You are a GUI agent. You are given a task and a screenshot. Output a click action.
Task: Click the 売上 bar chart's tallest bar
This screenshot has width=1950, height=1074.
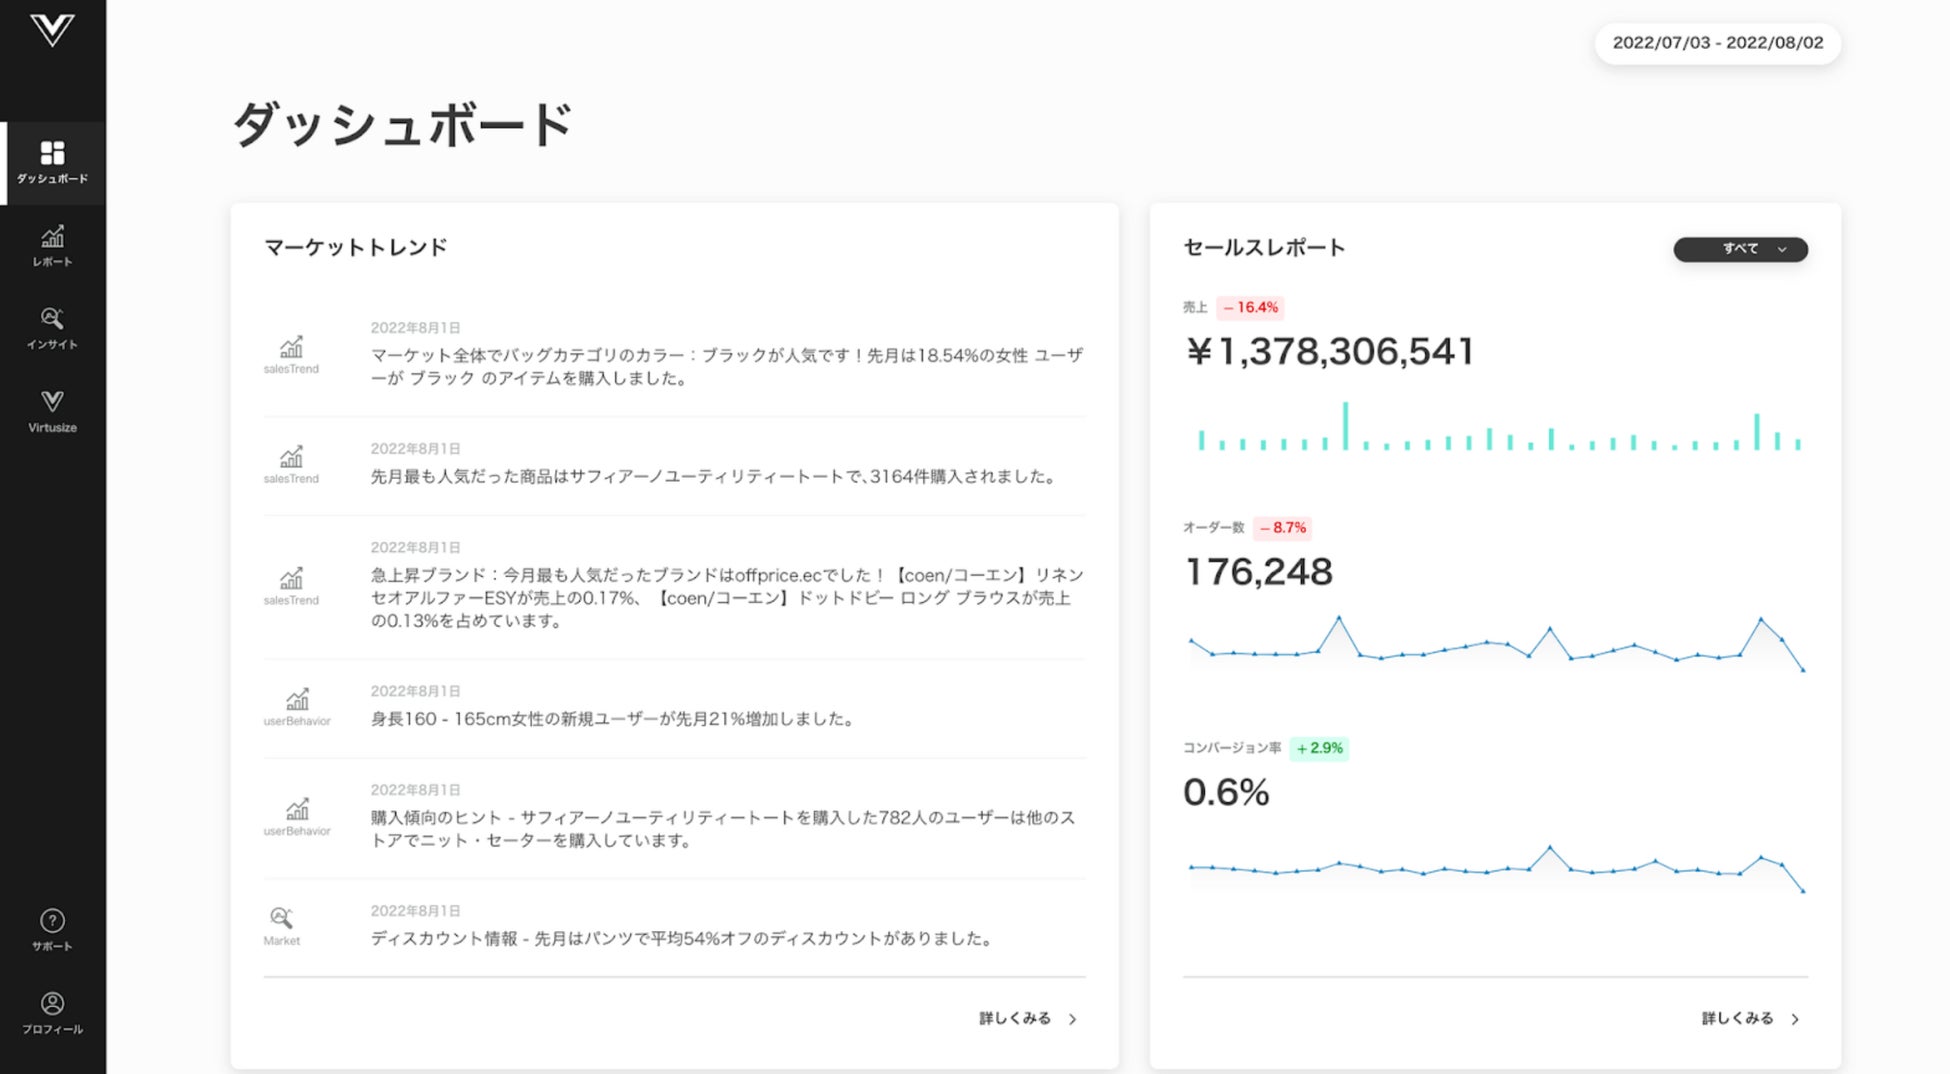point(1345,426)
